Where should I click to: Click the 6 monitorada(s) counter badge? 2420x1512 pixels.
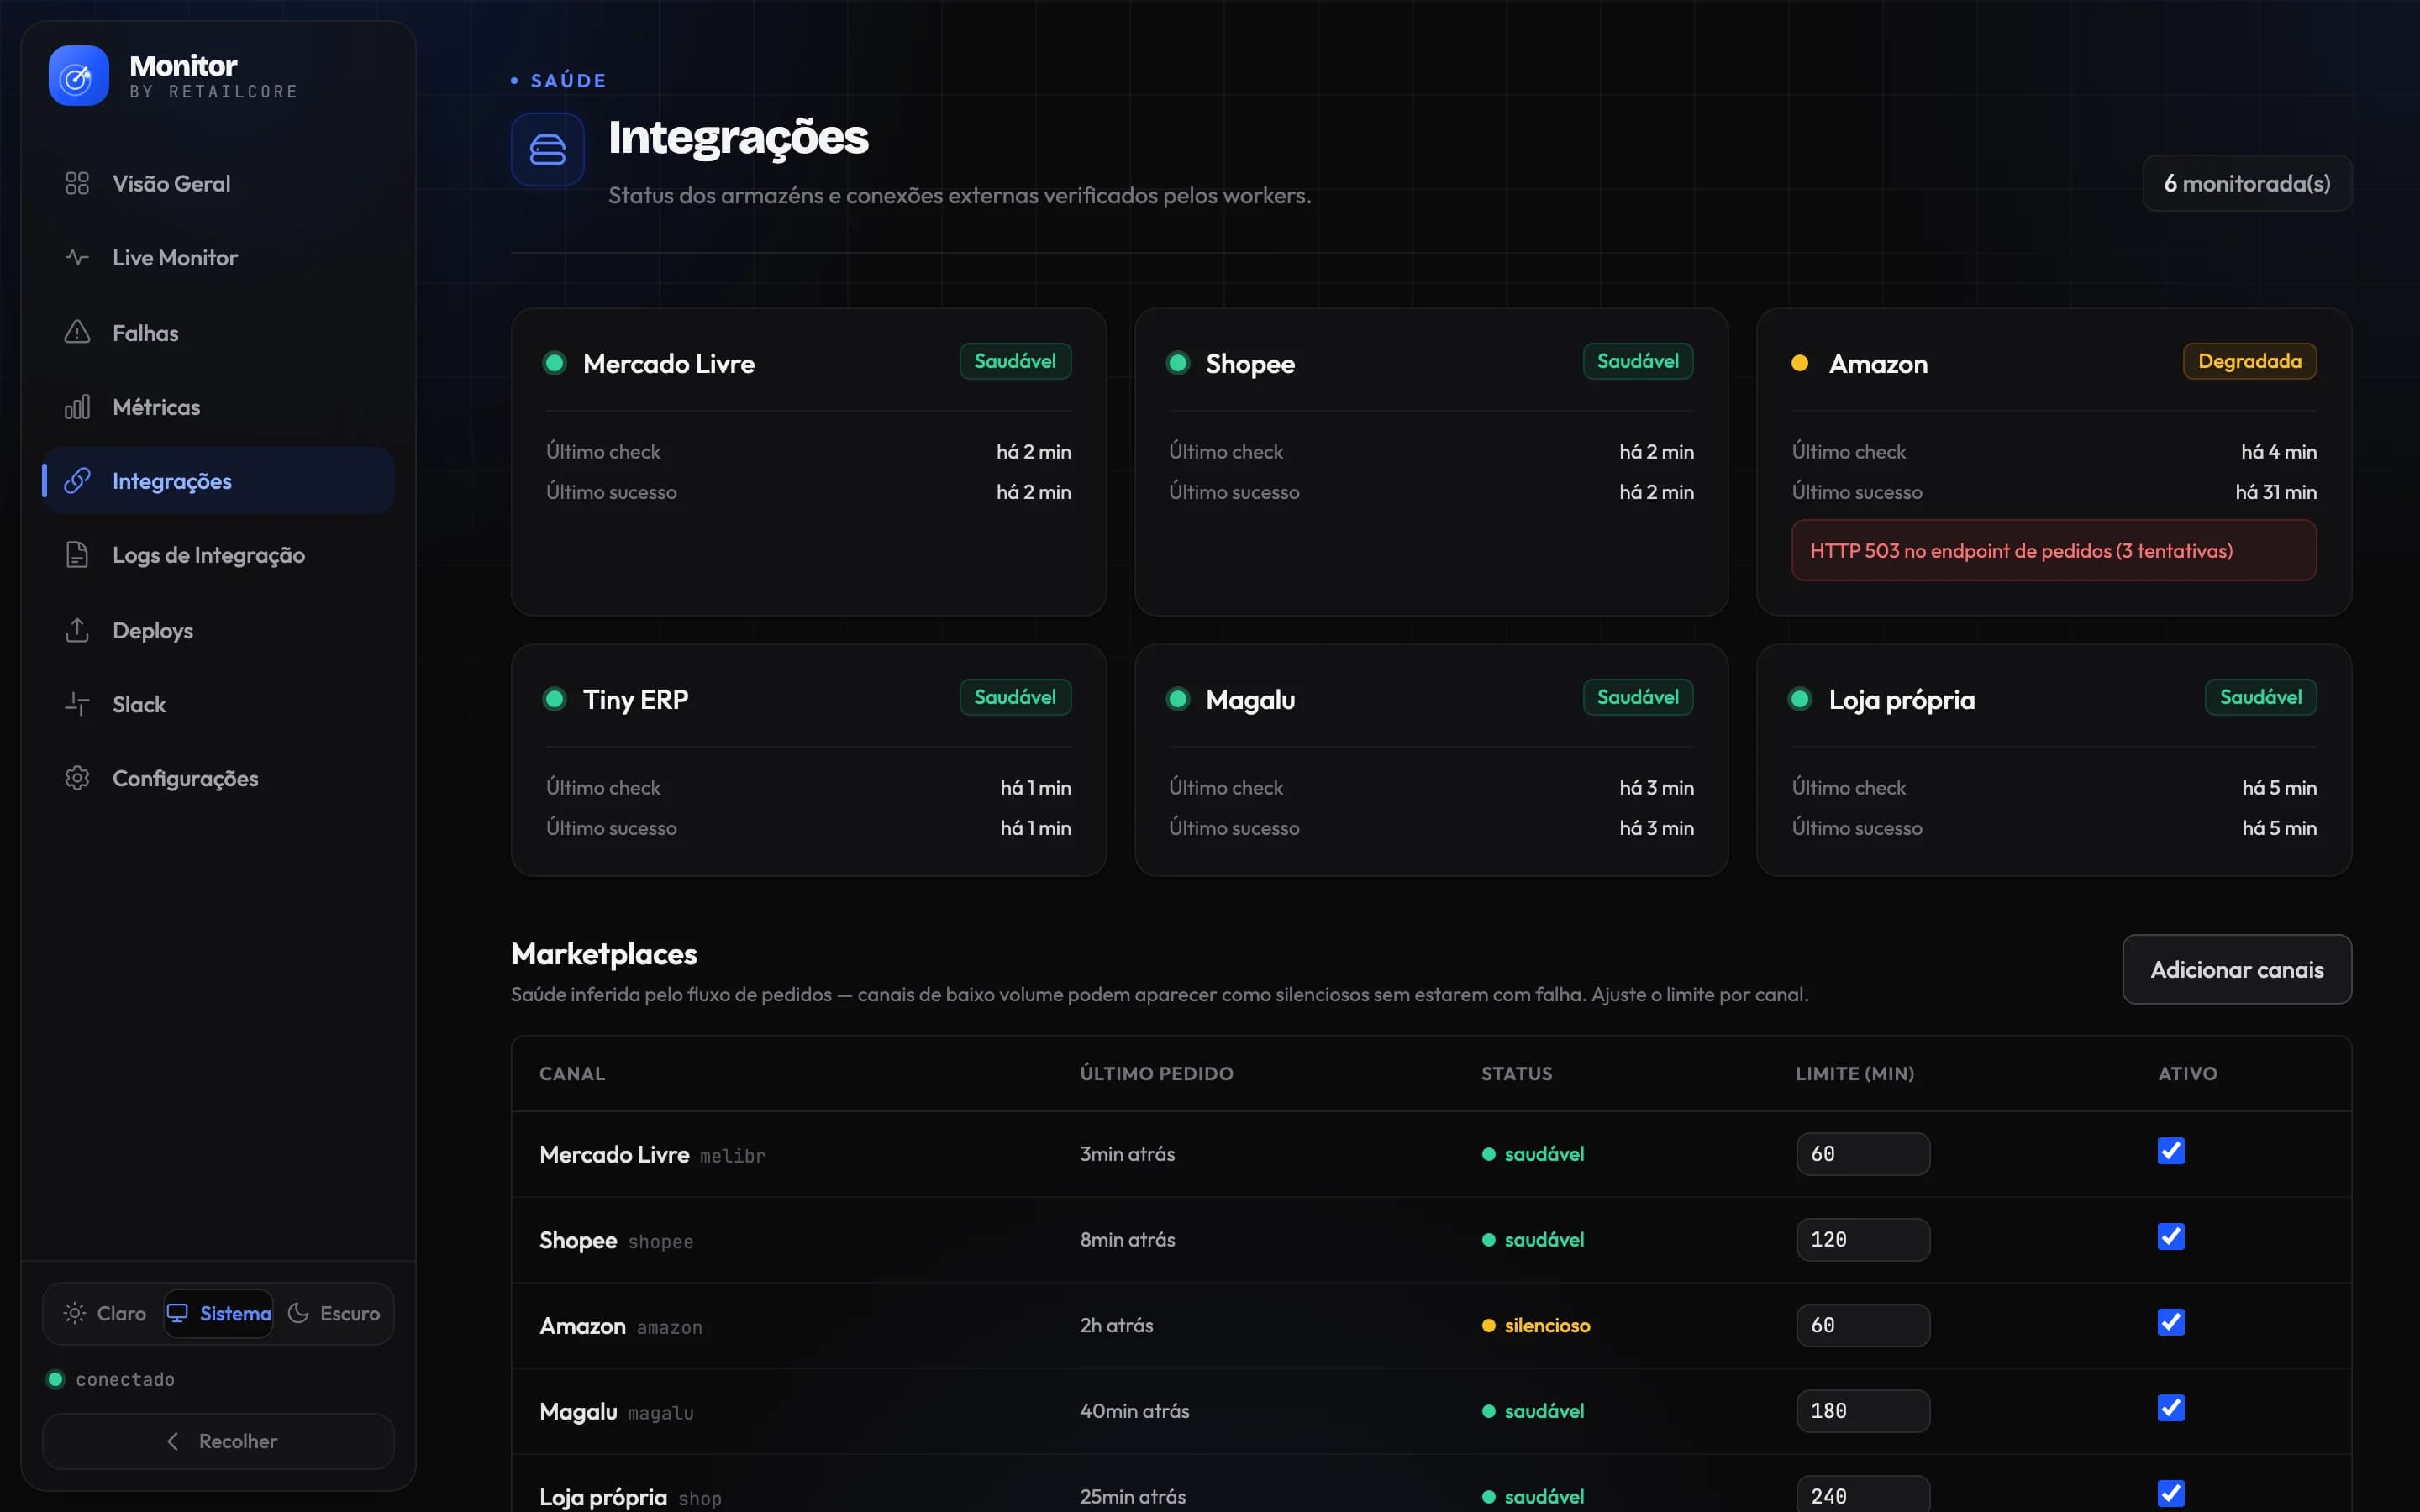[2247, 183]
